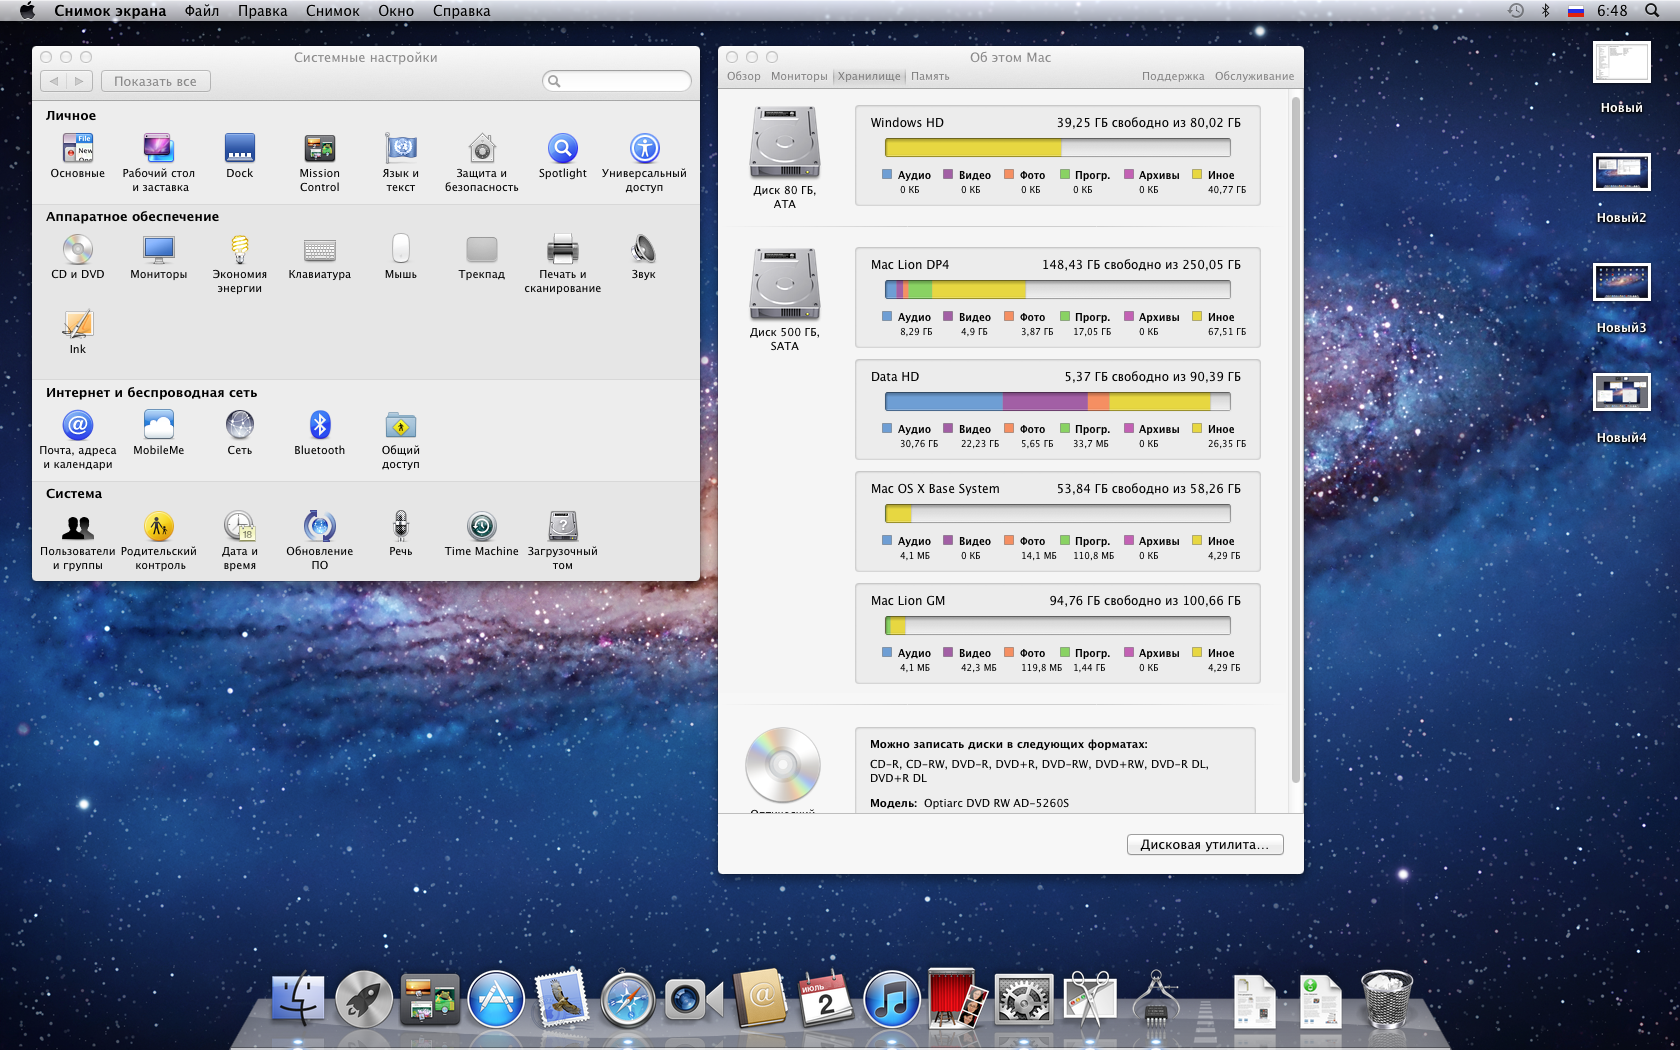This screenshot has height=1050, width=1680.
Task: Open Bluetooth preferences
Action: (319, 427)
